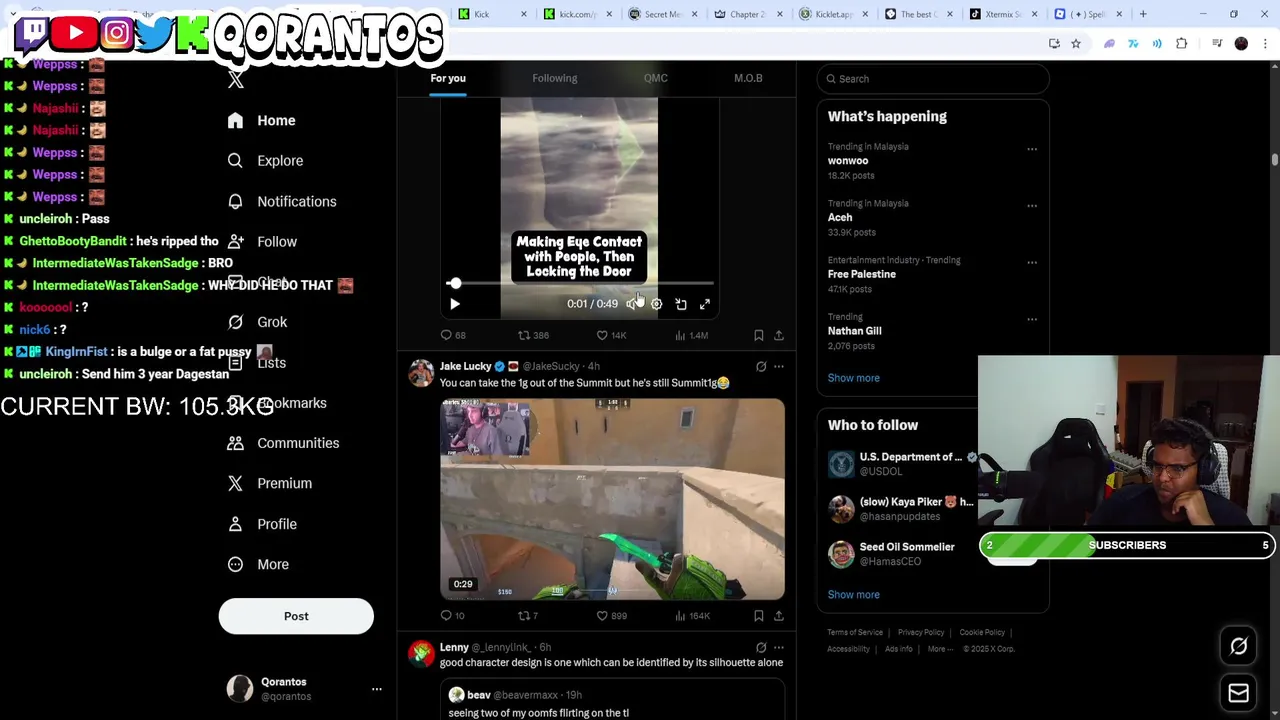Screen dimensions: 1280x720
Task: Open the Free Palestine trending topic
Action: 861,274
